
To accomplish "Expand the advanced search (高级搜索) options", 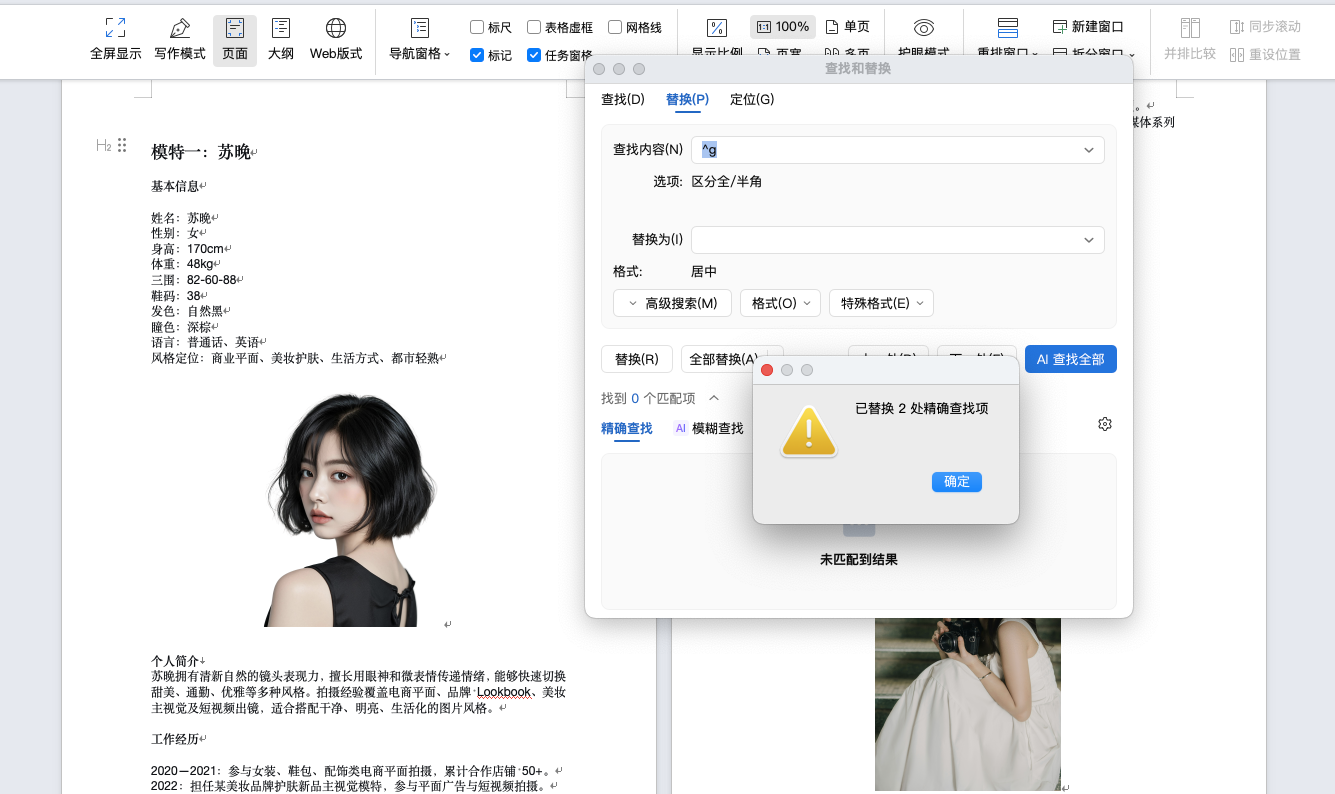I will click(672, 303).
